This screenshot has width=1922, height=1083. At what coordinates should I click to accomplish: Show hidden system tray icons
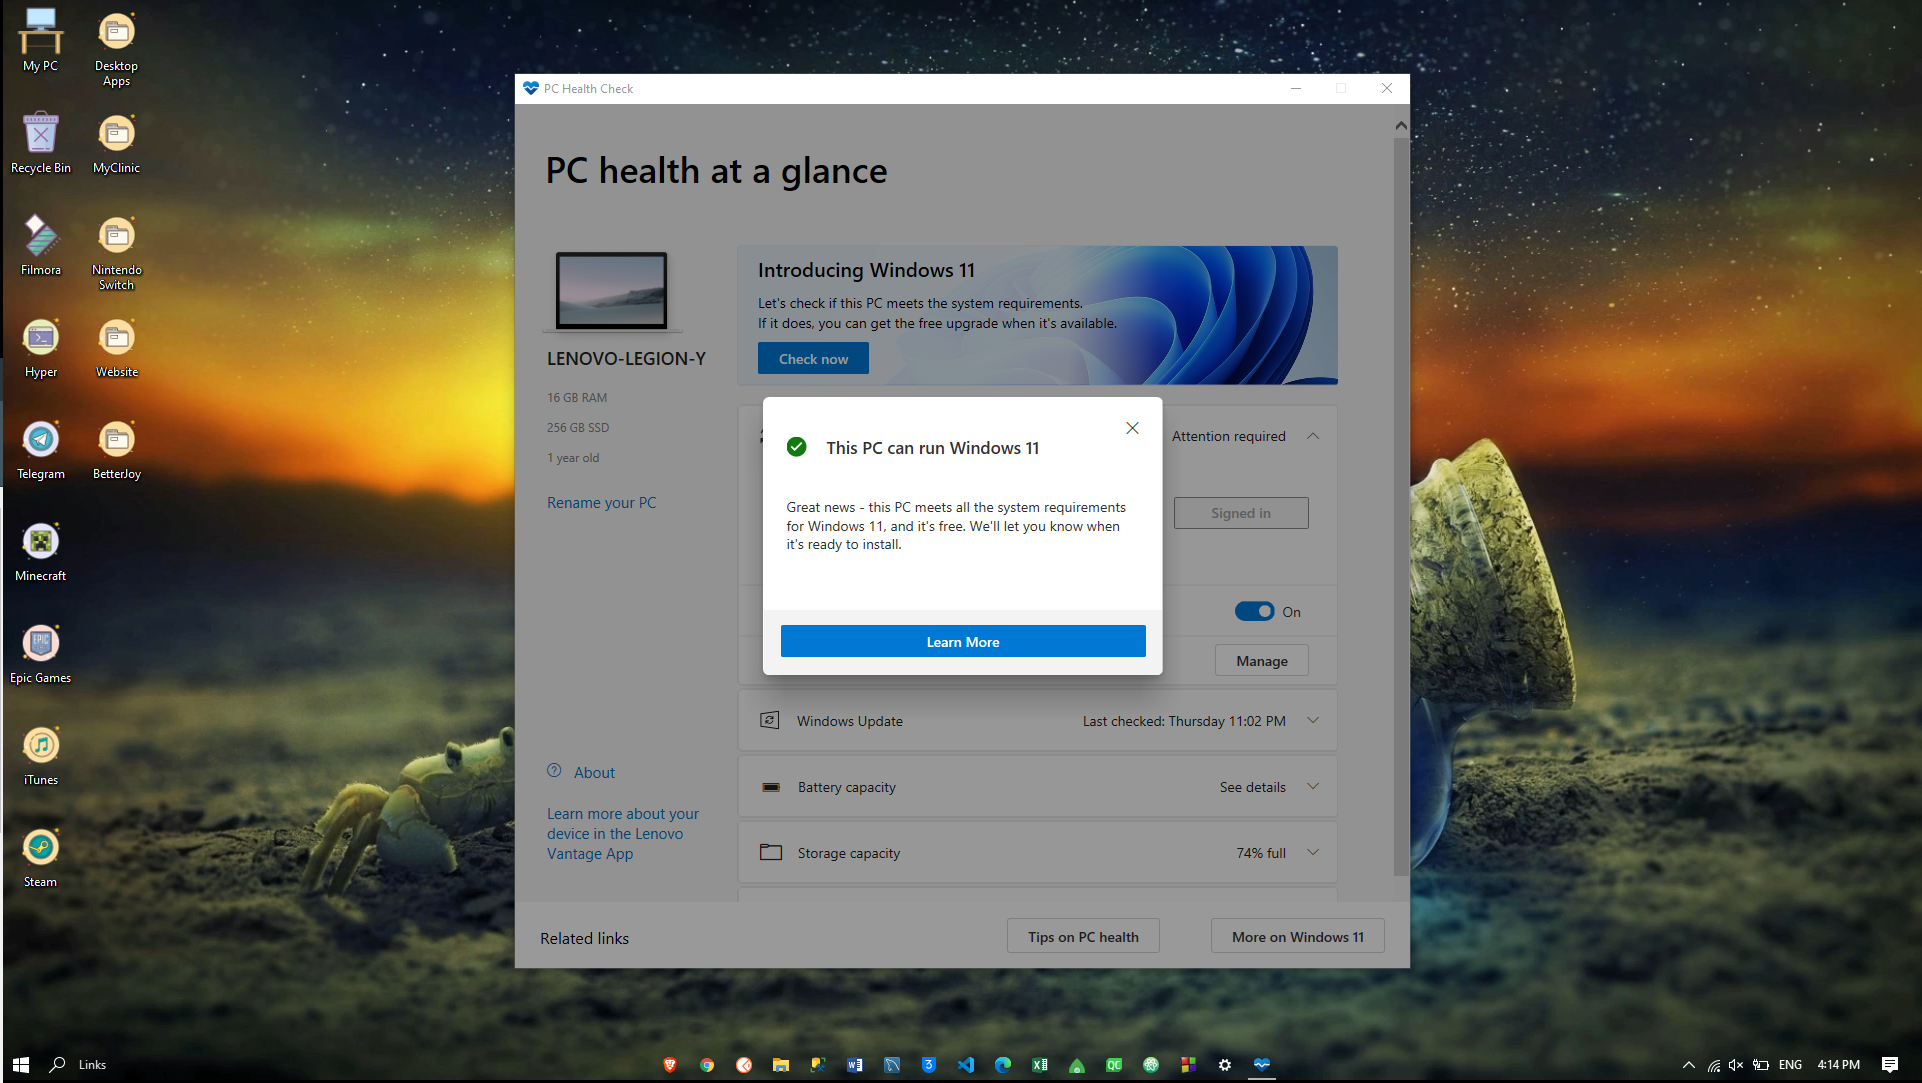click(x=1689, y=1065)
